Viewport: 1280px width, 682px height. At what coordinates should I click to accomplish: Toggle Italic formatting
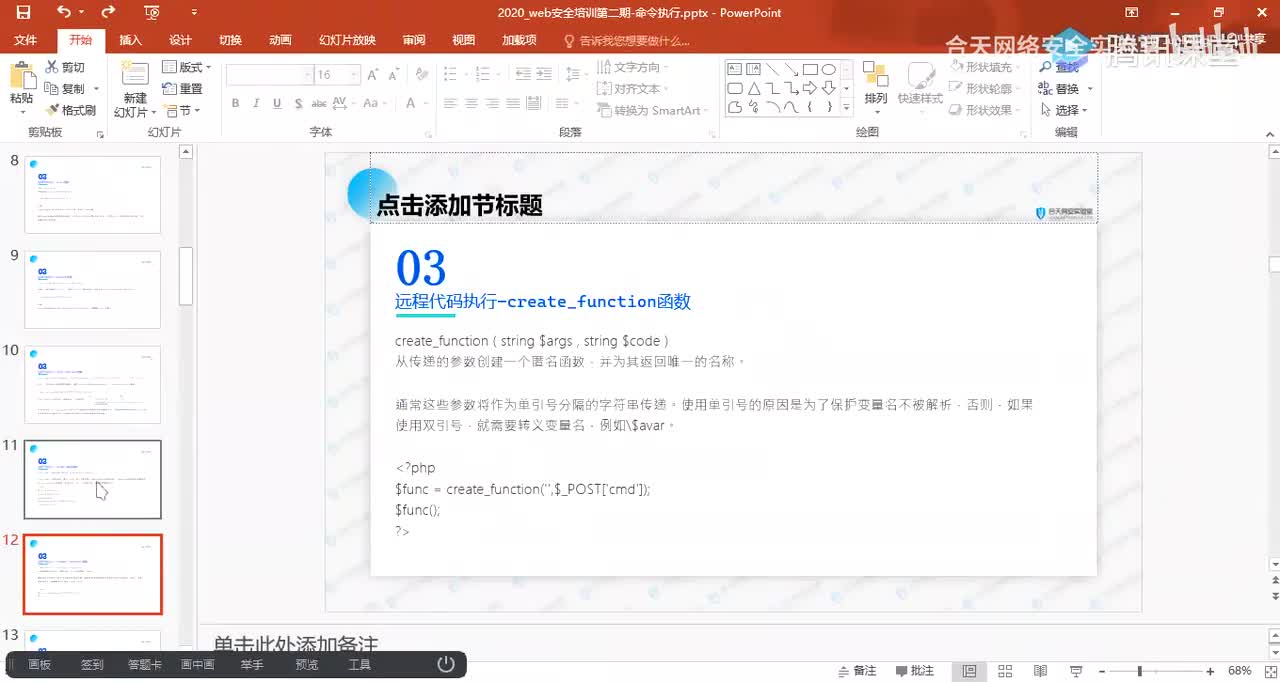256,103
